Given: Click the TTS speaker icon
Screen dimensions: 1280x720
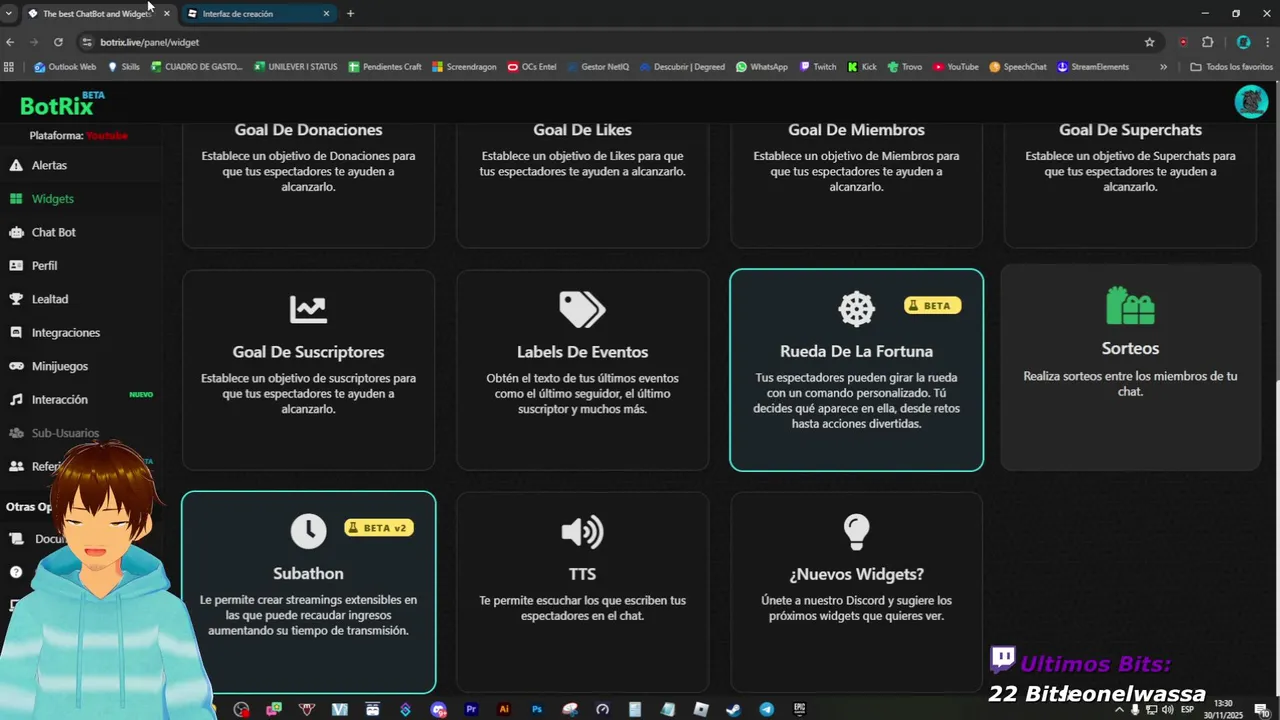Looking at the screenshot, I should pyautogui.click(x=582, y=532).
